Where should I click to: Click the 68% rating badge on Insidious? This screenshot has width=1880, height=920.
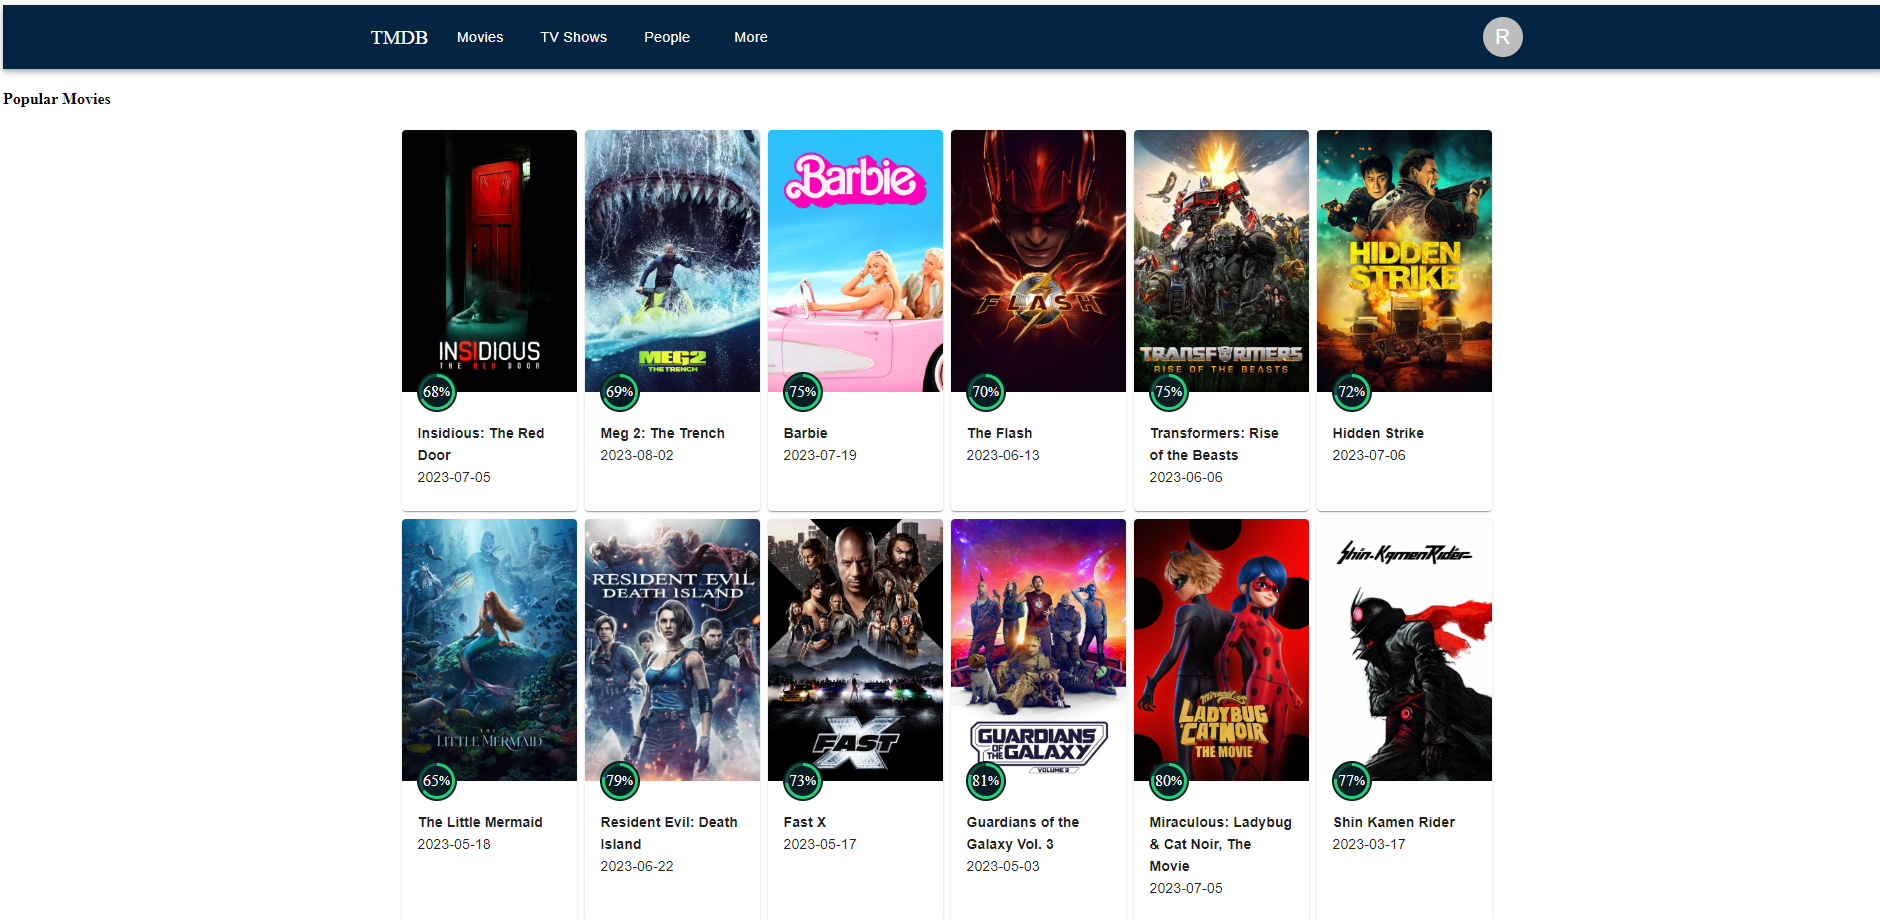point(436,392)
